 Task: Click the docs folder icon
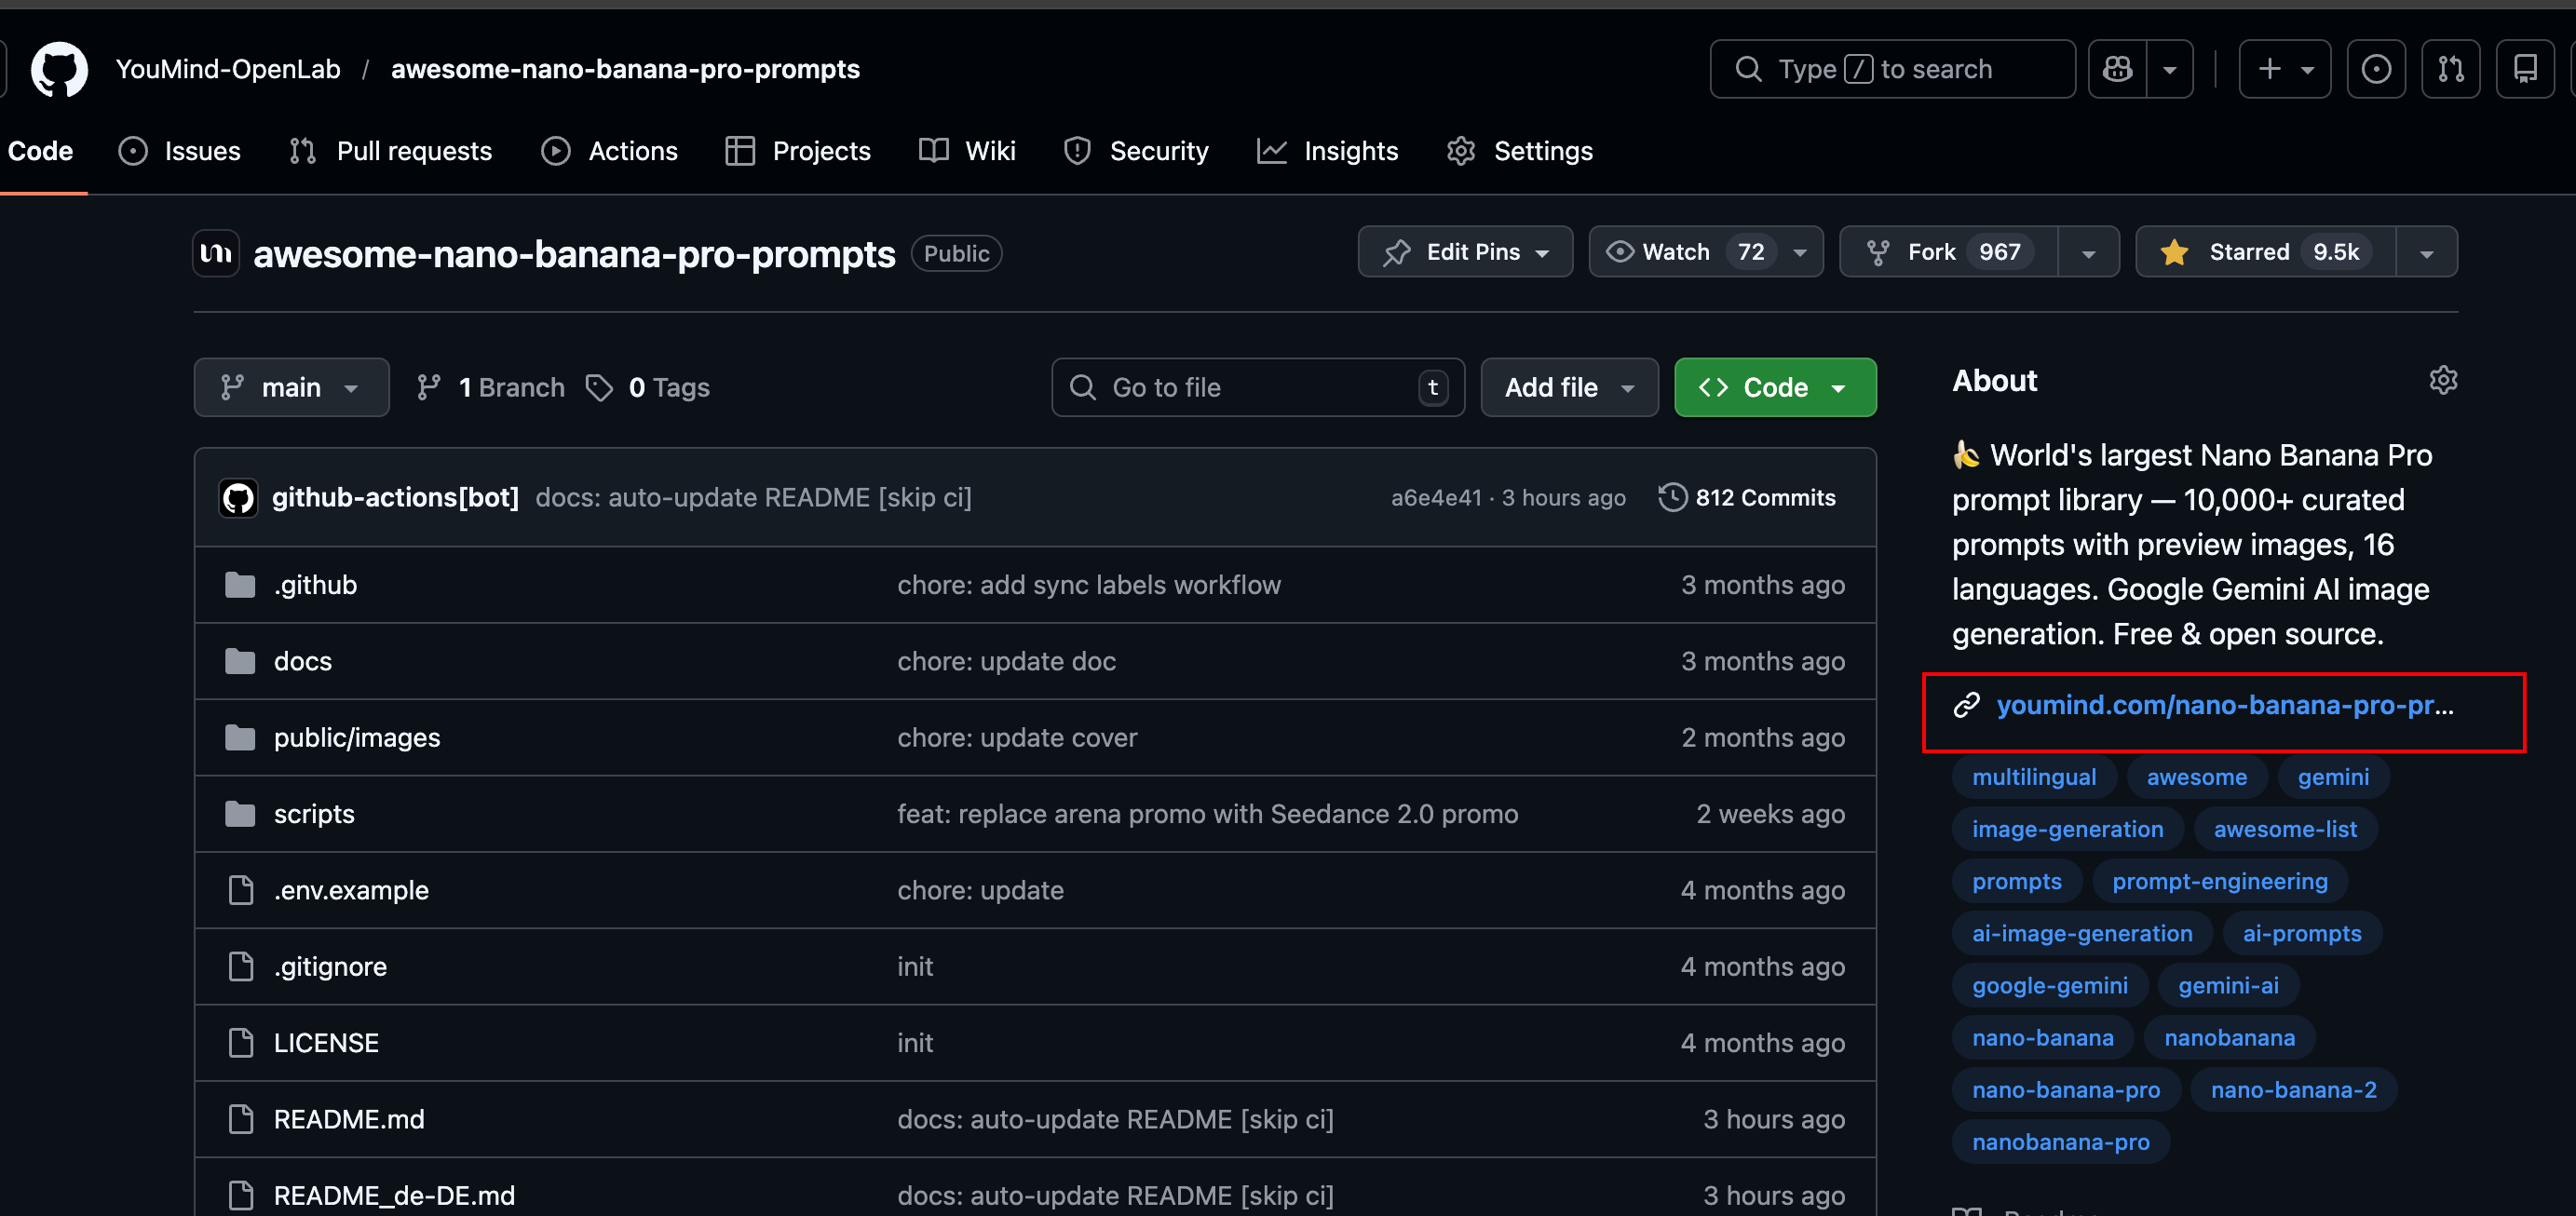[x=240, y=661]
